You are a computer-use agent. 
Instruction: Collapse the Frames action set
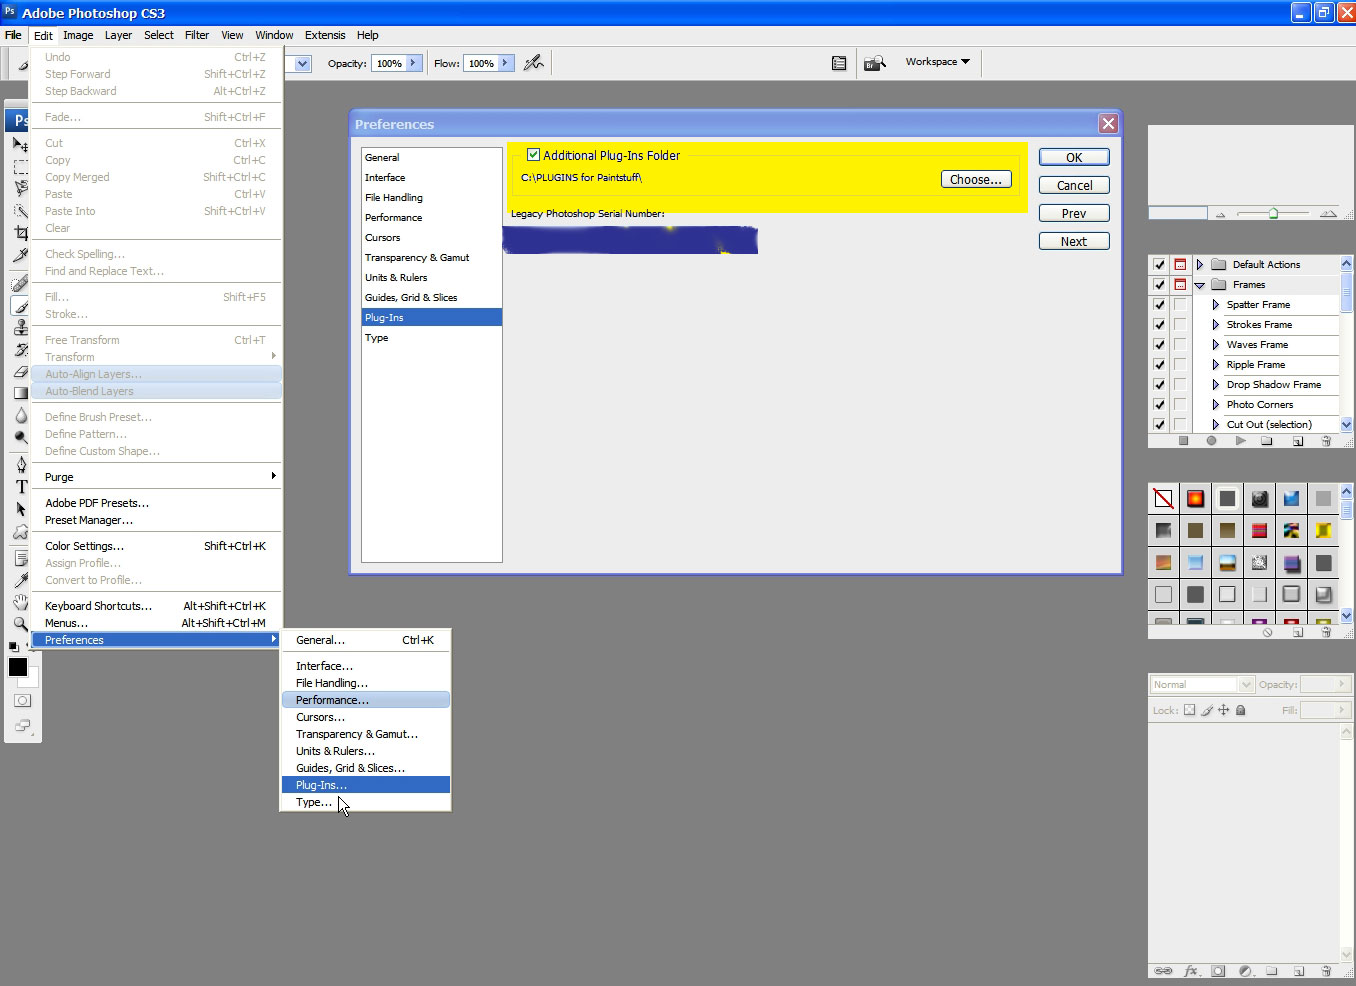(x=1199, y=285)
